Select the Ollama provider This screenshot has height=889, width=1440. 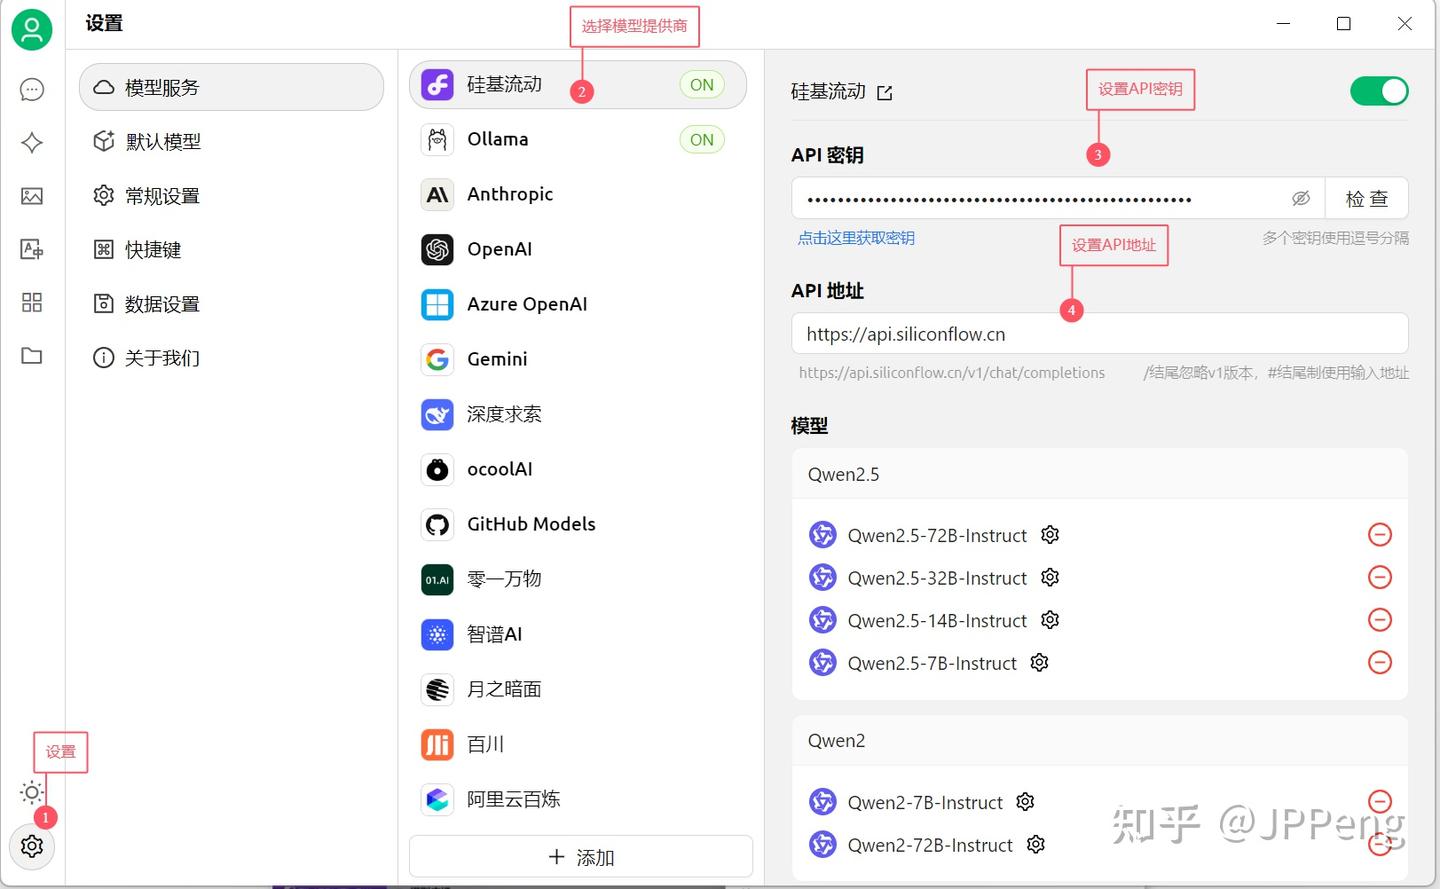point(578,140)
